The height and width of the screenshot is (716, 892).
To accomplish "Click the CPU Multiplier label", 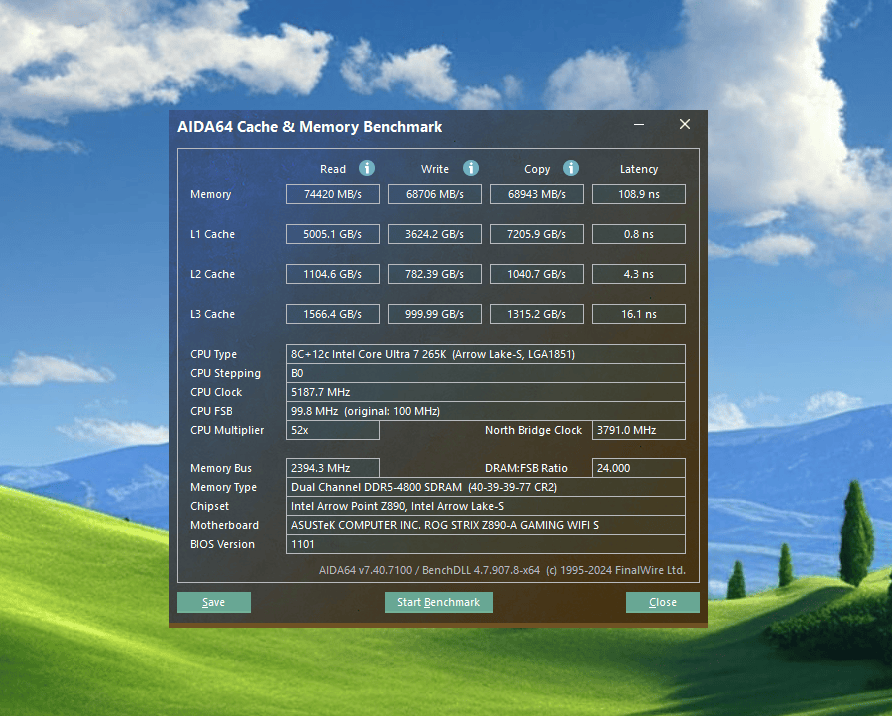I will [x=227, y=431].
